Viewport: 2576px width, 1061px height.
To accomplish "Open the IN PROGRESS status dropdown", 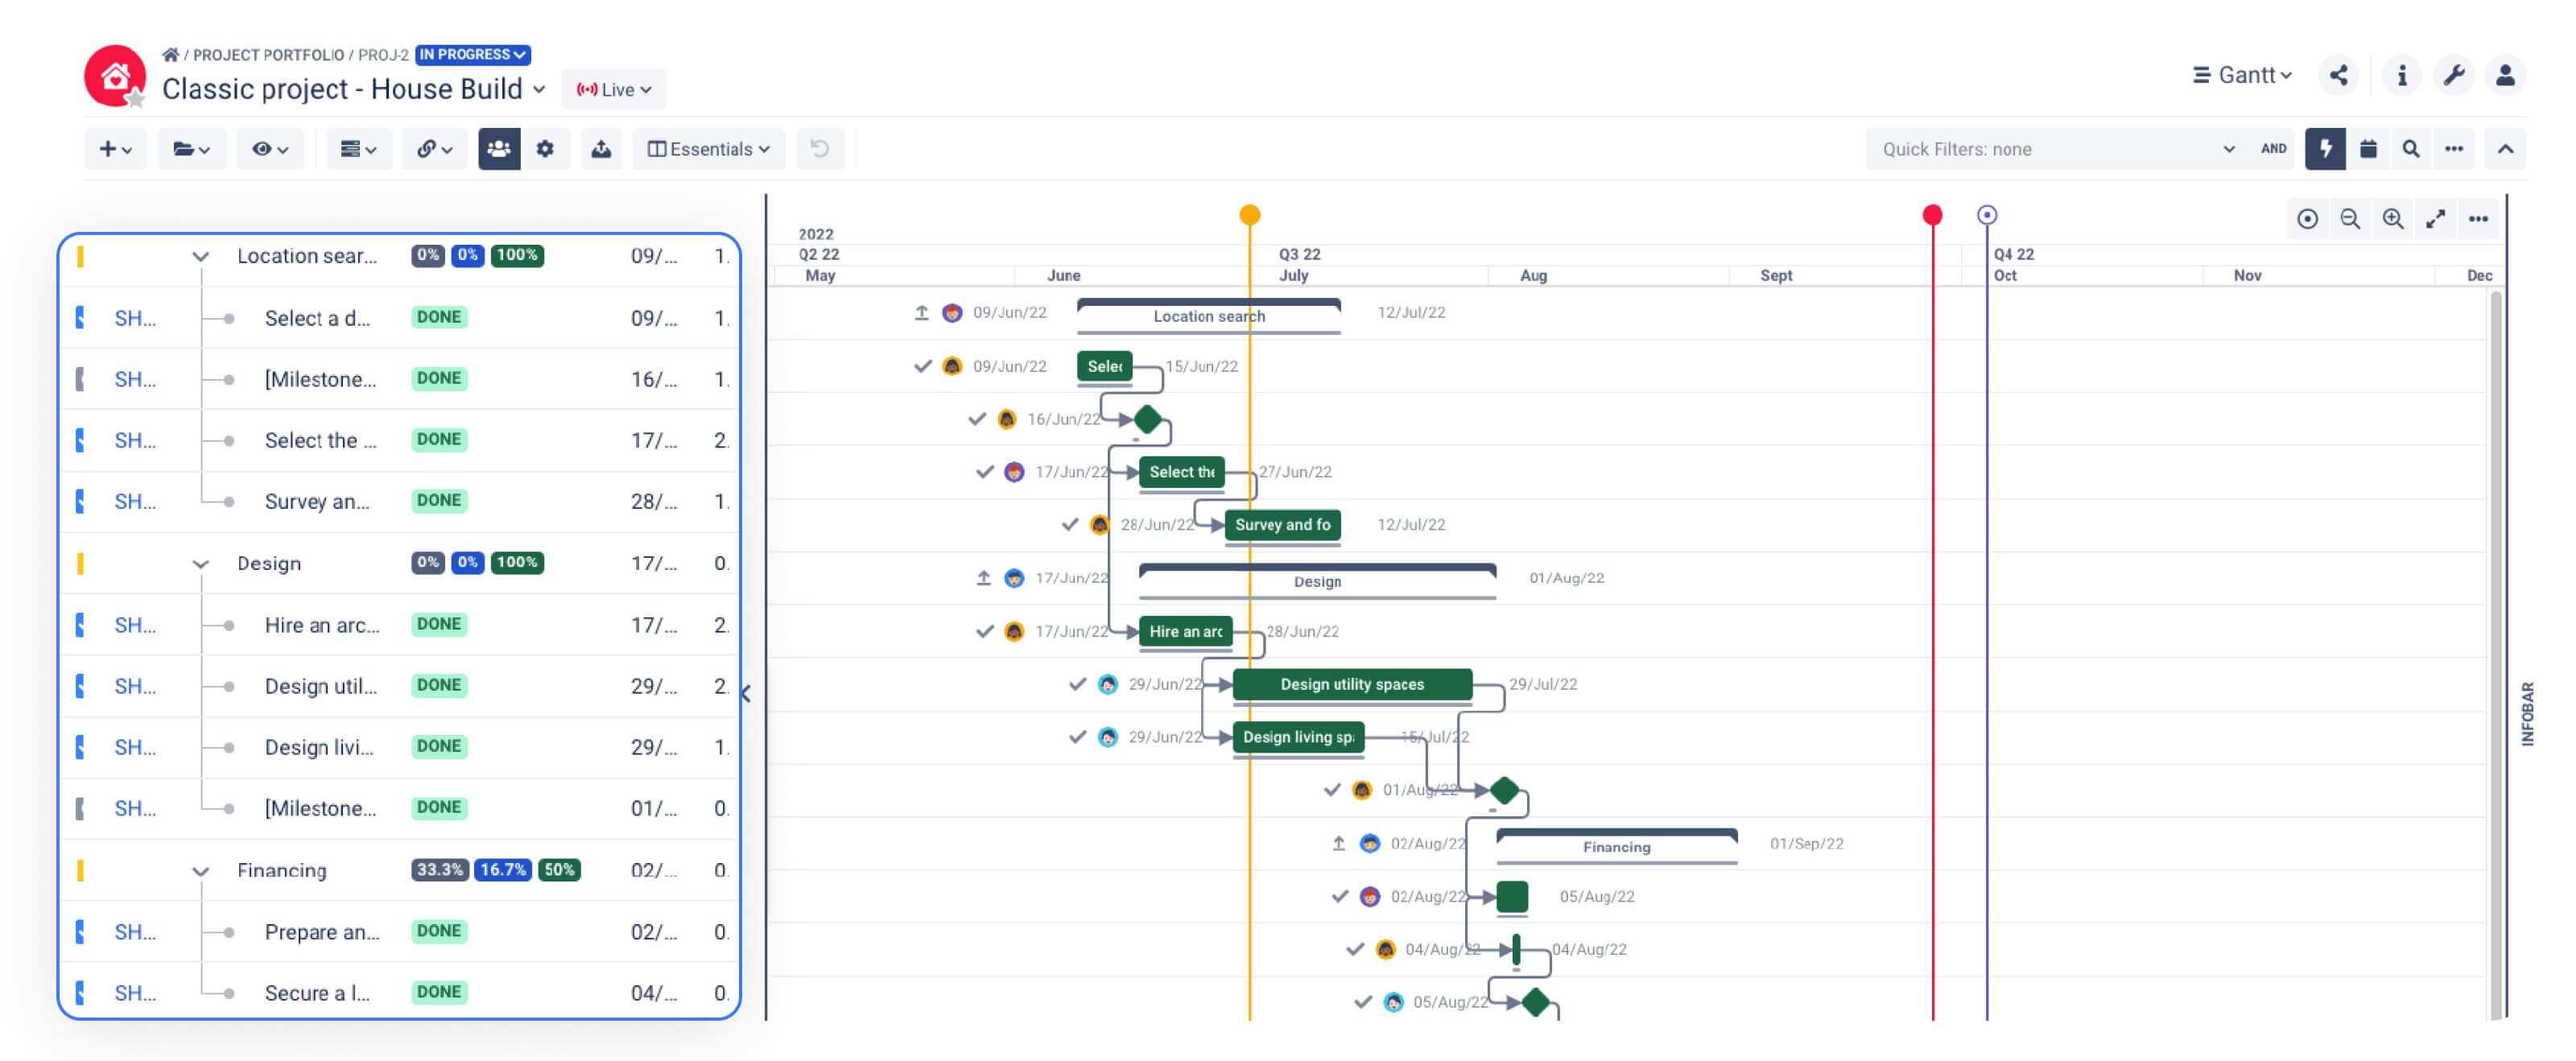I will tap(472, 55).
